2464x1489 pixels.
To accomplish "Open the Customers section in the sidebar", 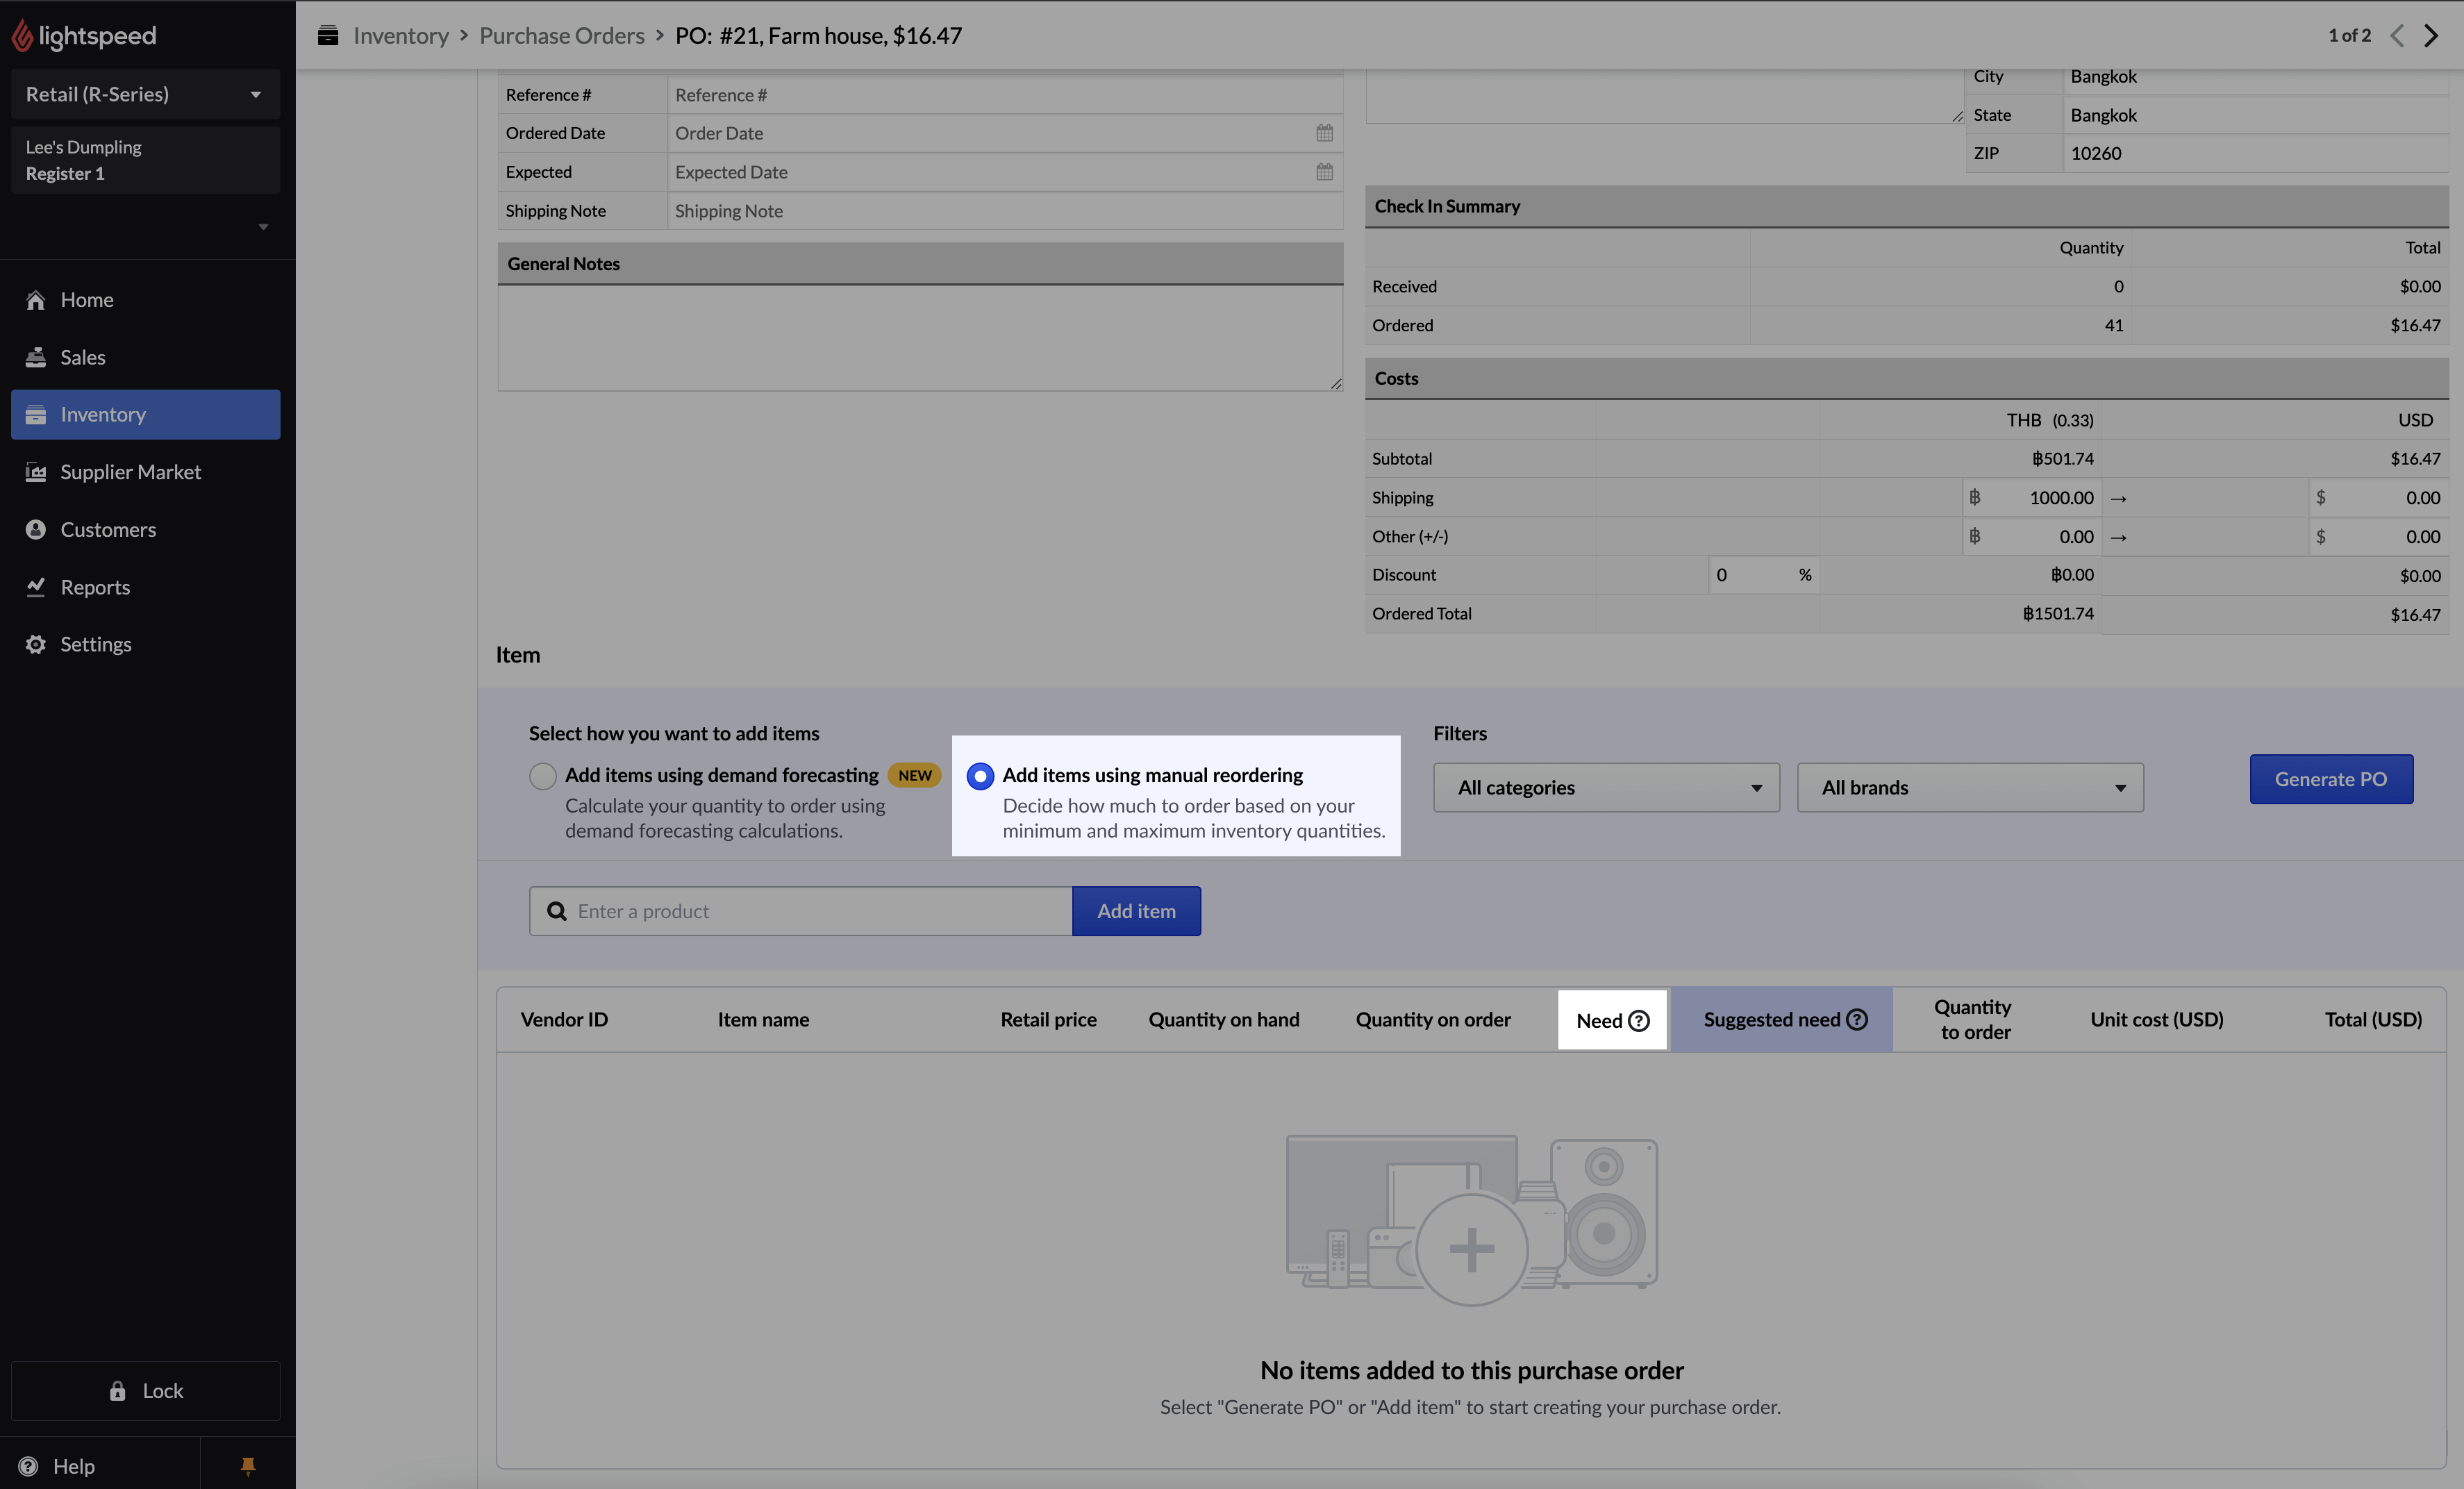I will 107,529.
